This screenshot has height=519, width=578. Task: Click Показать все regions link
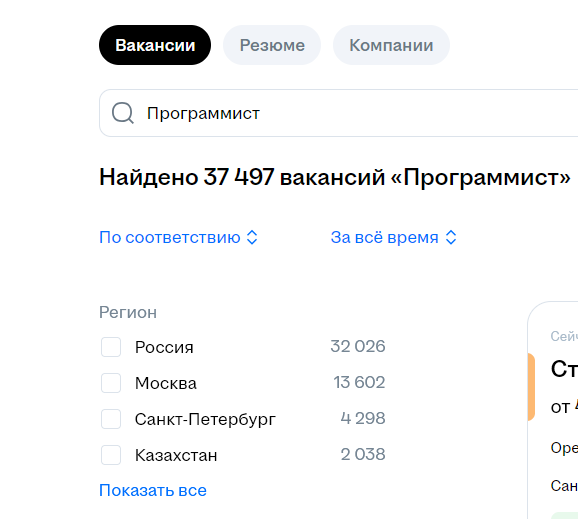pos(153,491)
